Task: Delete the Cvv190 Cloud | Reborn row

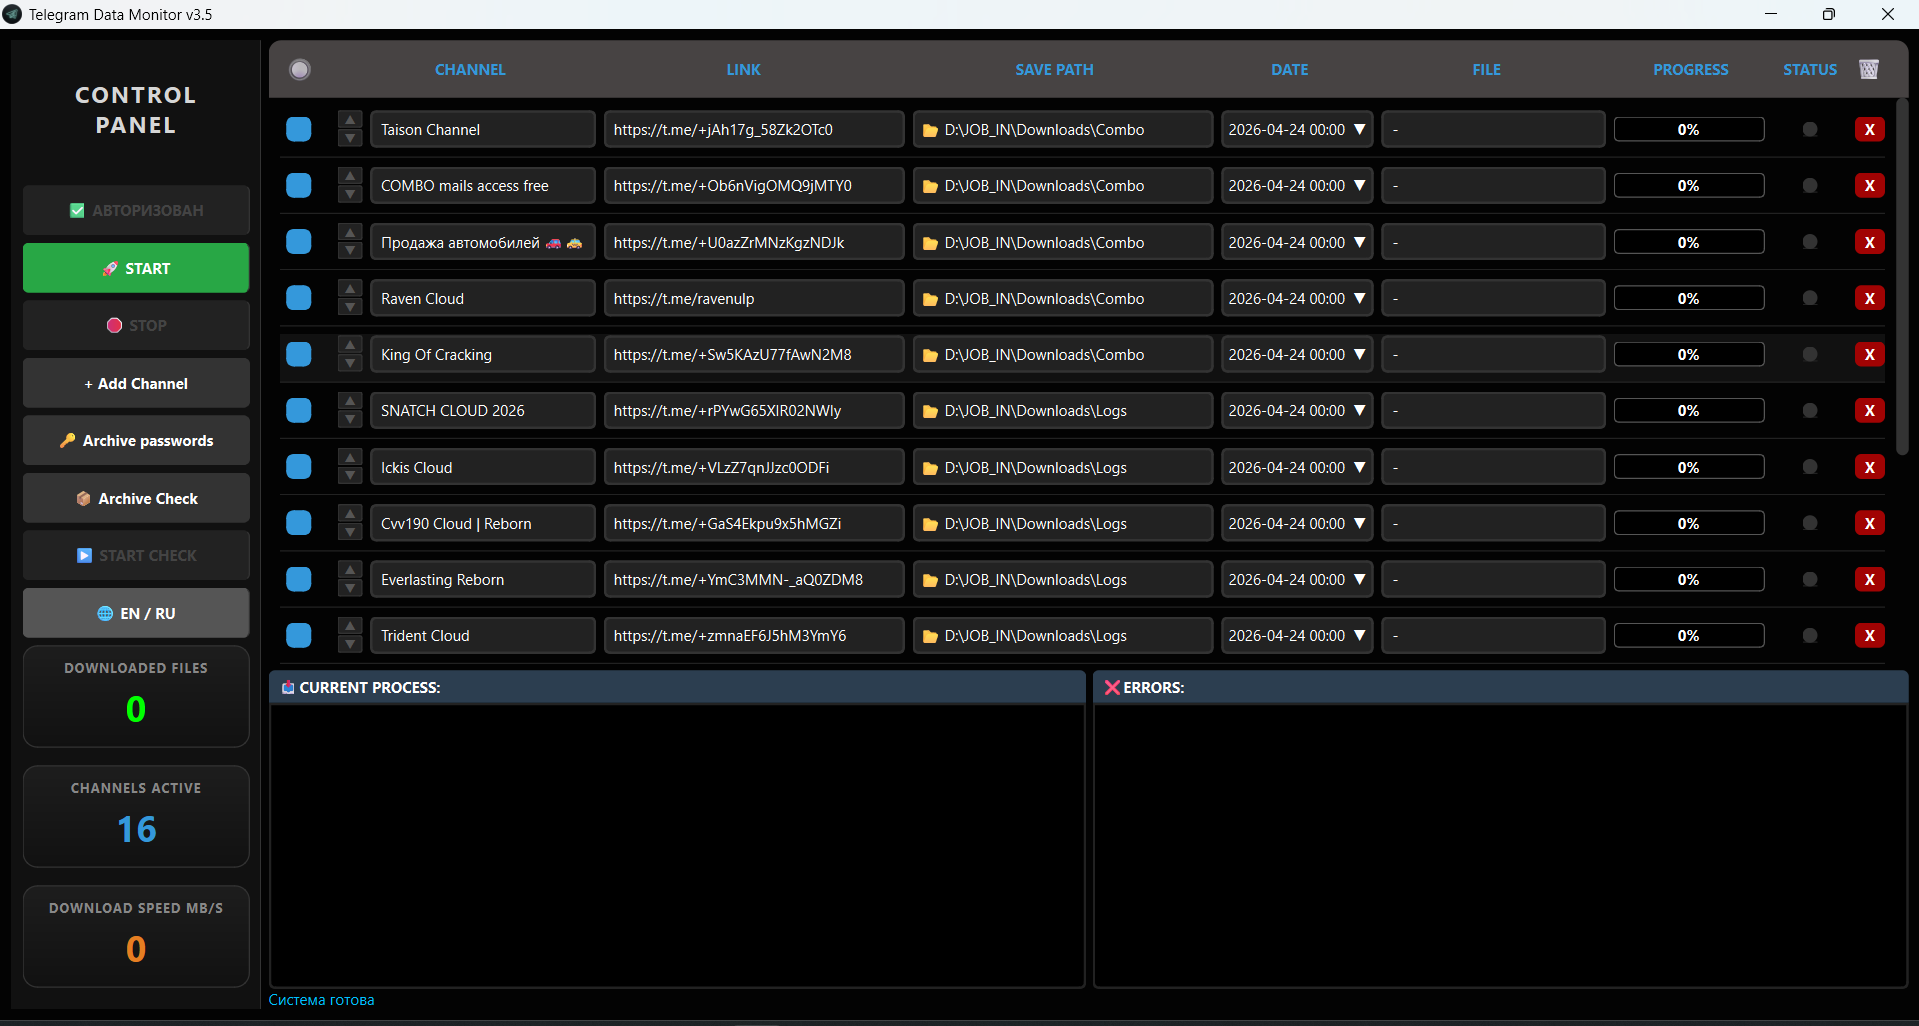Action: 1869,523
